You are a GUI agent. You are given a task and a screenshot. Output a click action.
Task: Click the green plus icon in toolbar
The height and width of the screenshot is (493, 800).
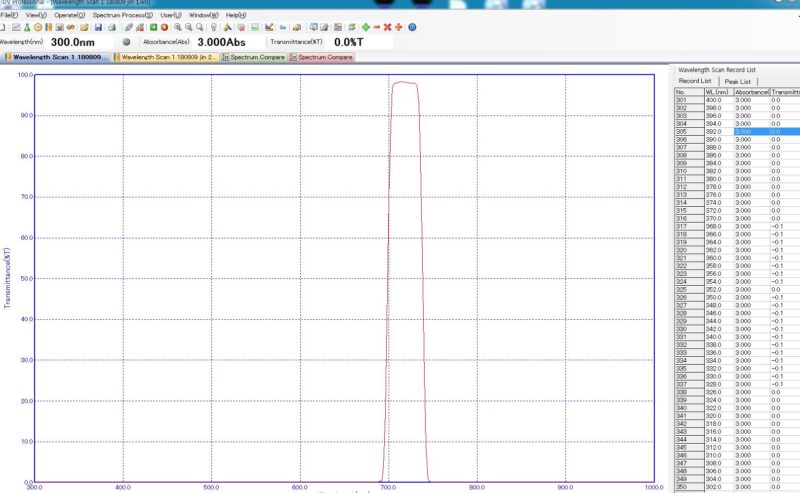[364, 27]
